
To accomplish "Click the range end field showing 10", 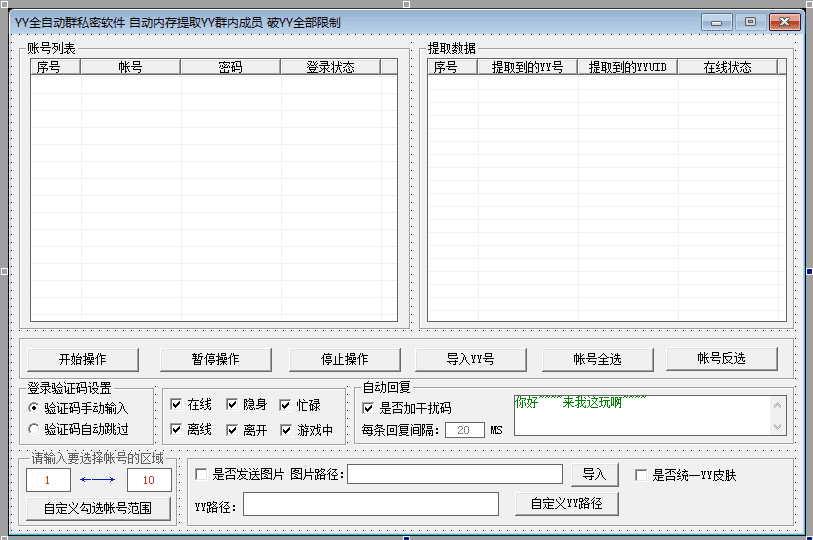I will (x=149, y=480).
